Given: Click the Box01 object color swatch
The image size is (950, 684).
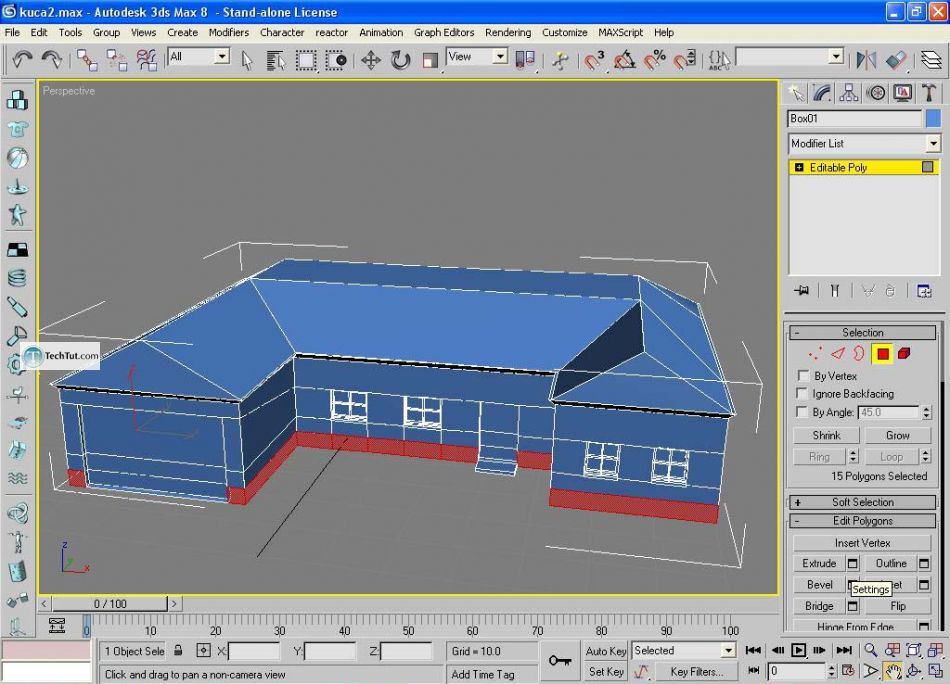Looking at the screenshot, I should pyautogui.click(x=934, y=119).
